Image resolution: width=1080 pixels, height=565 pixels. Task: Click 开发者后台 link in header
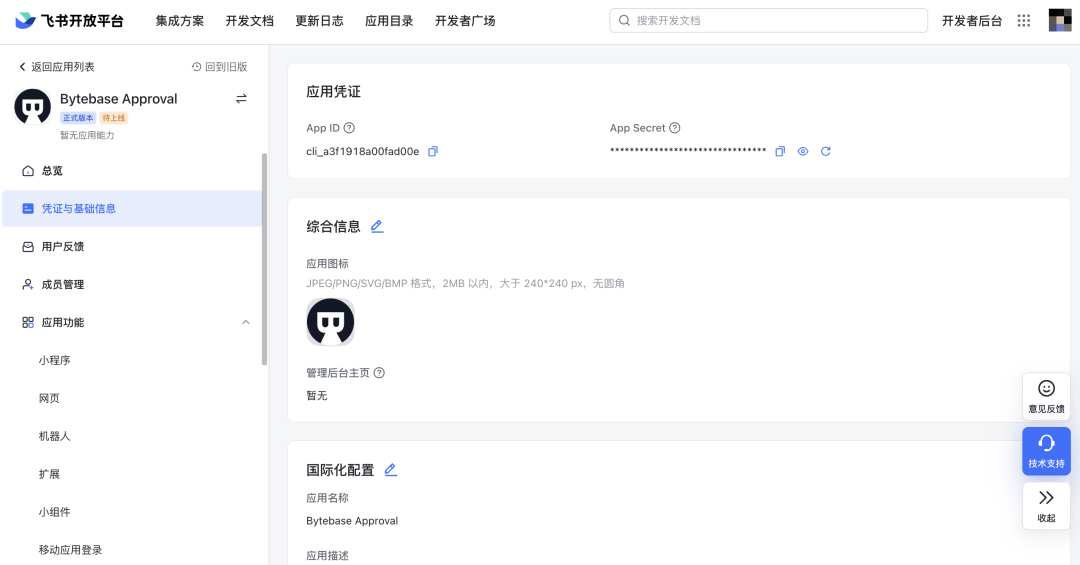coord(972,21)
